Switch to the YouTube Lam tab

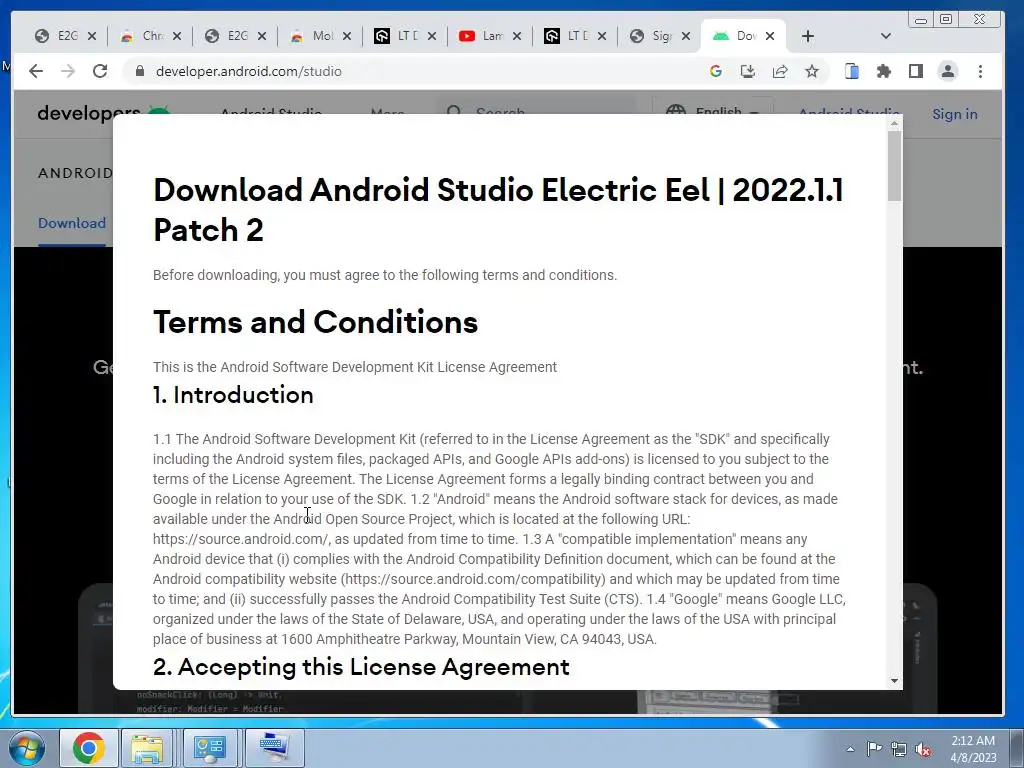pos(489,36)
